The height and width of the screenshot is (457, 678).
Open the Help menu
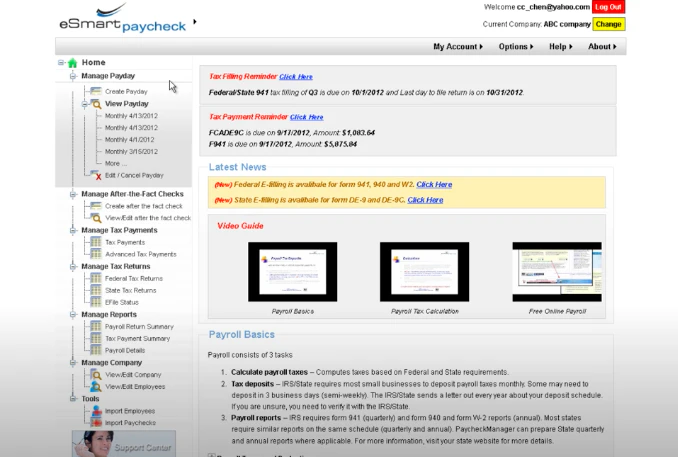[561, 47]
